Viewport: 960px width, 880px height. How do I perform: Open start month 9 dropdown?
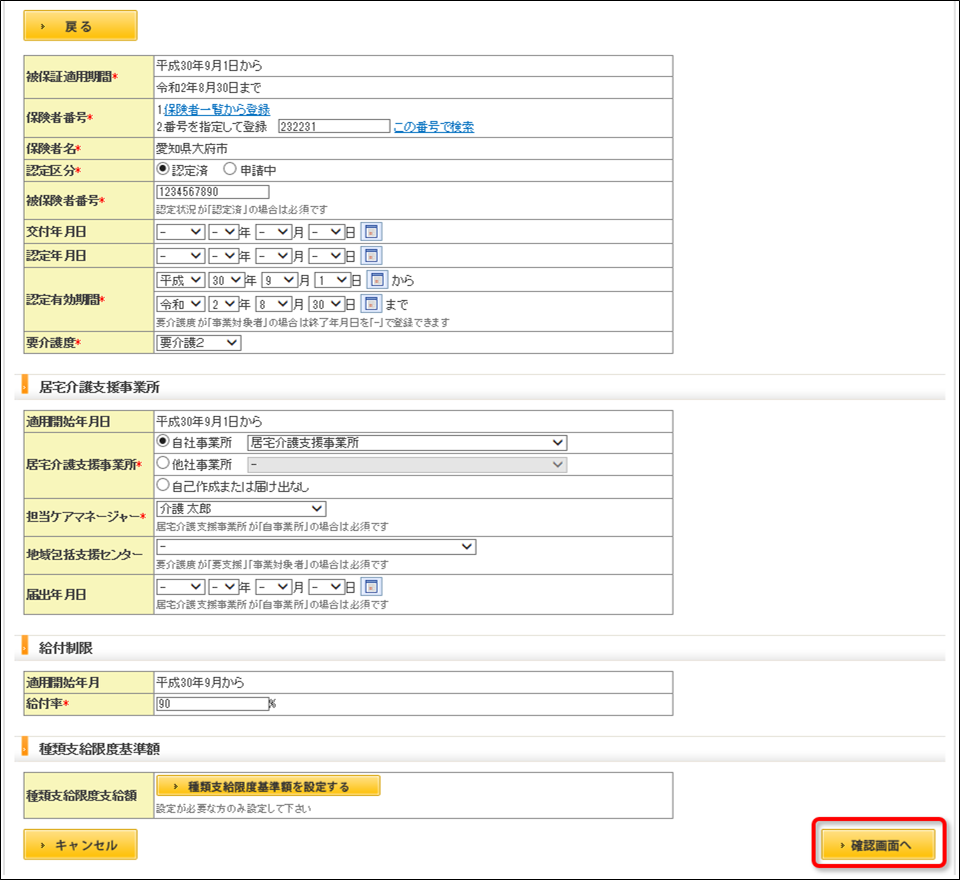coord(280,280)
